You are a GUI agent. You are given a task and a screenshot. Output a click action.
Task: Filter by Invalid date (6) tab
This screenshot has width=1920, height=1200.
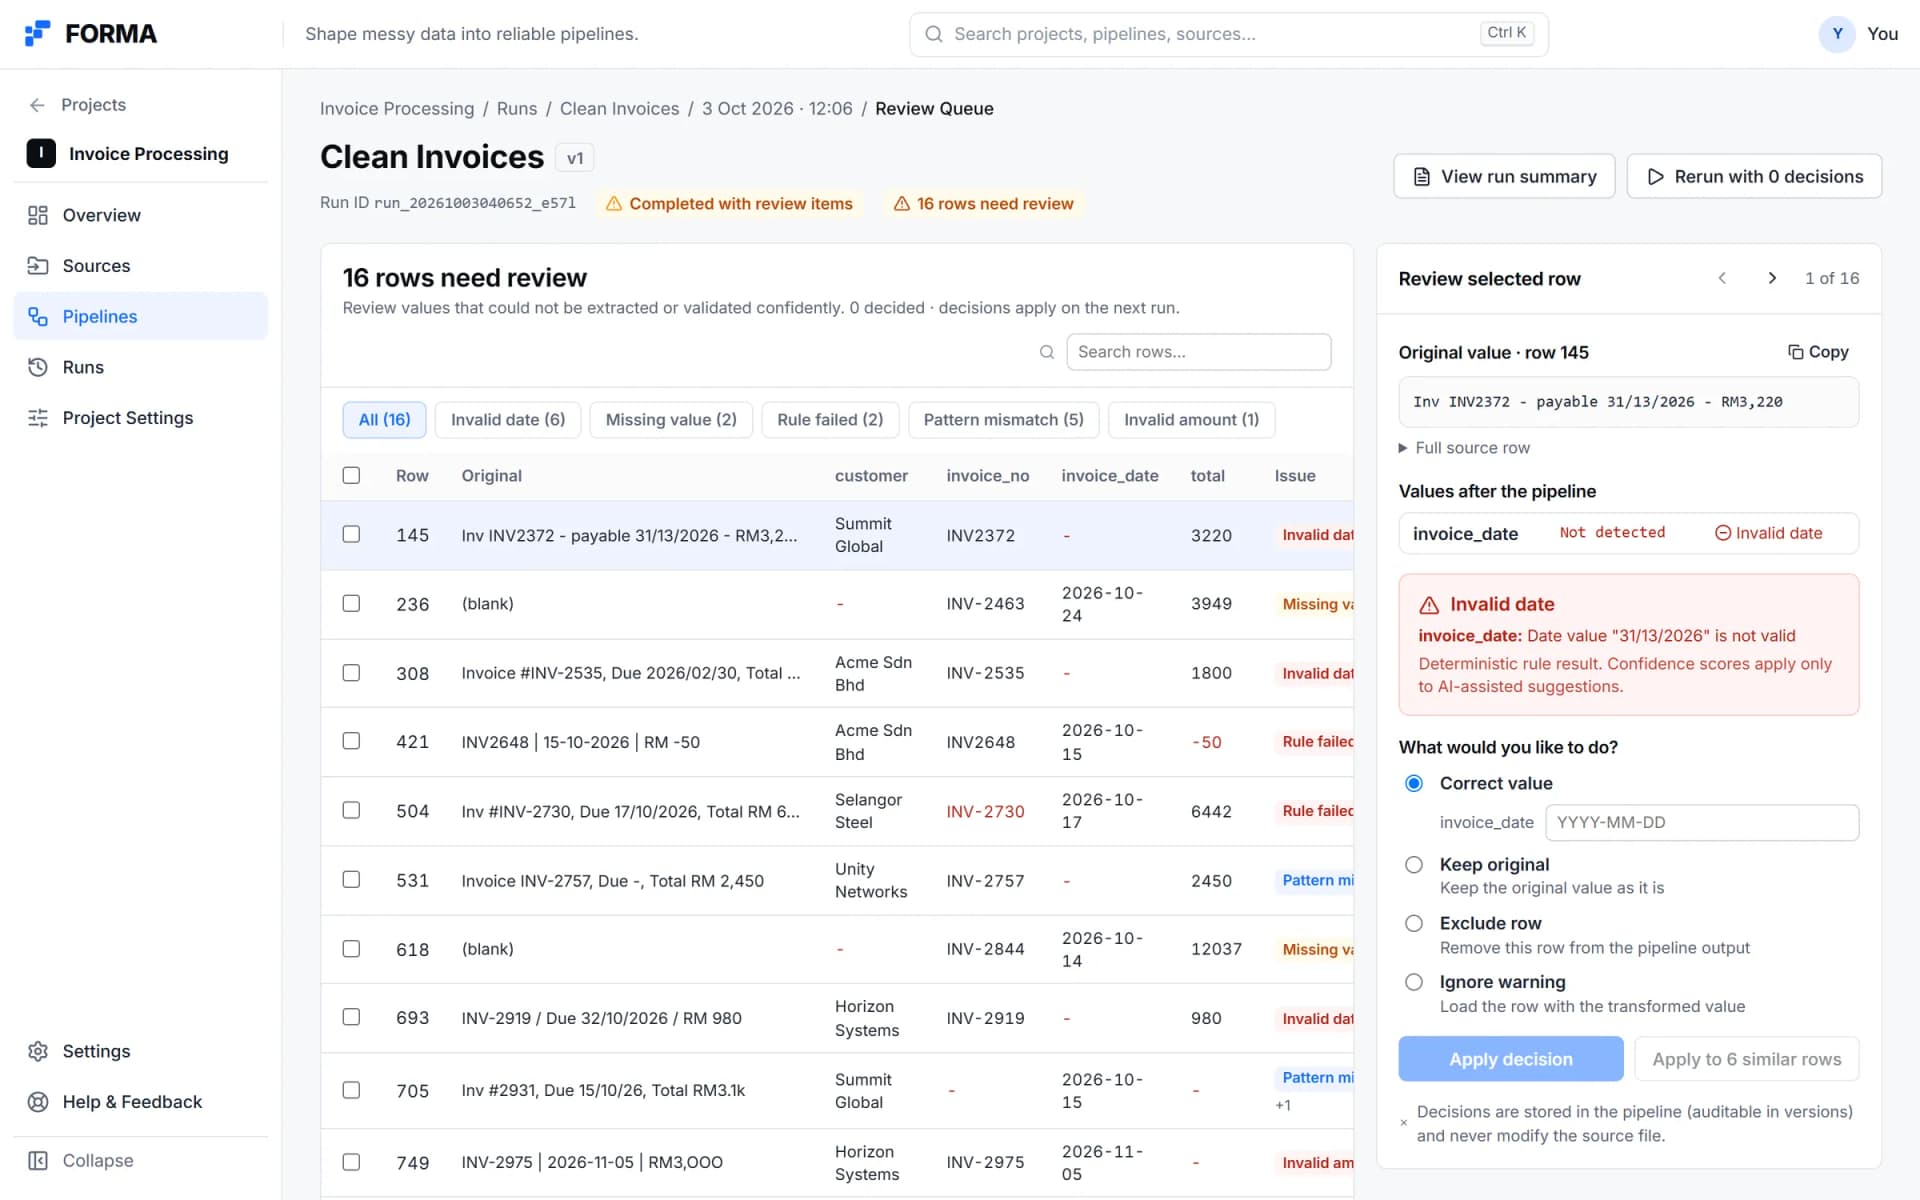coord(508,420)
